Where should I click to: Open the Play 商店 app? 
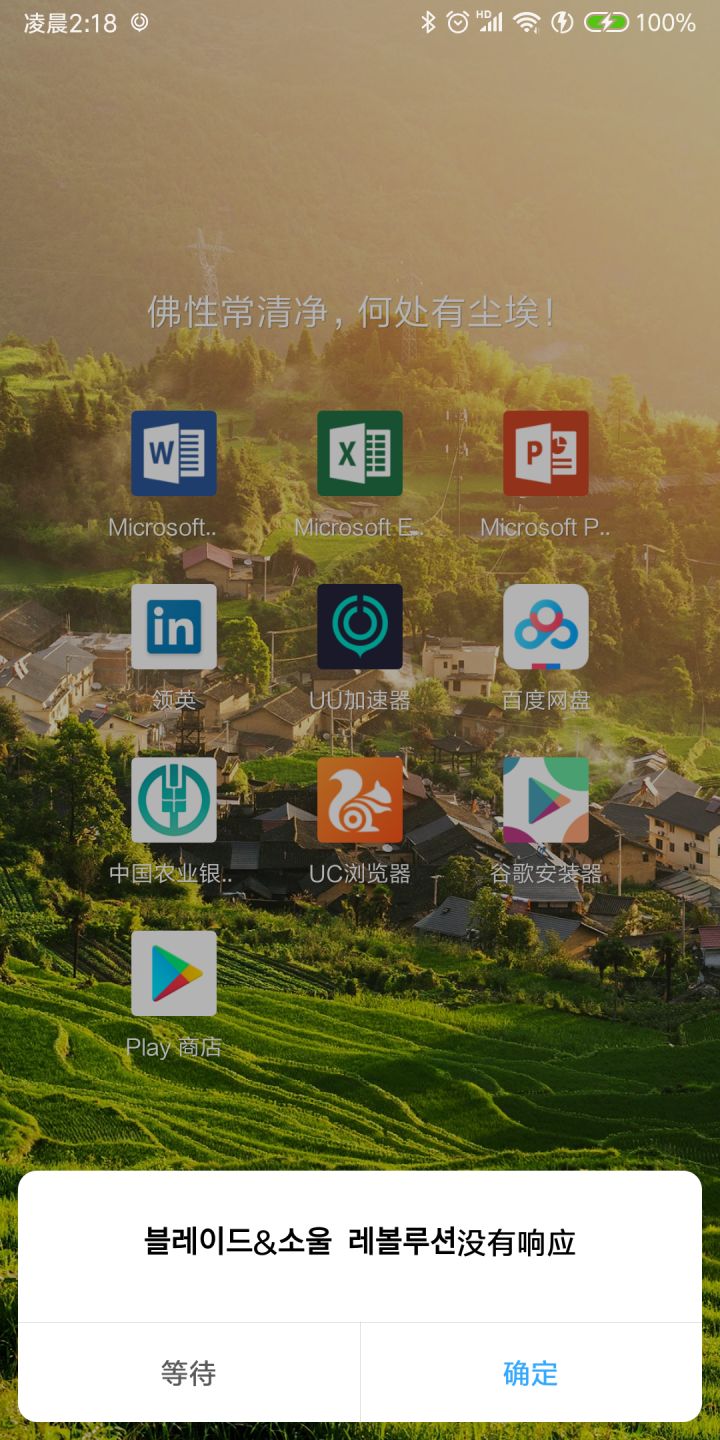pos(174,974)
